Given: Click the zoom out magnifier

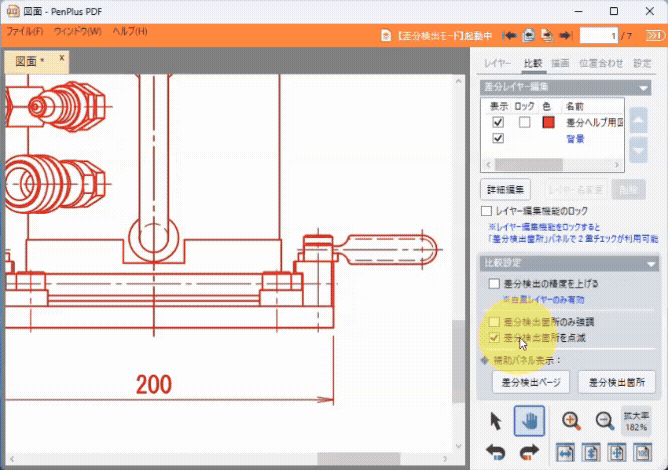Looking at the screenshot, I should [x=604, y=422].
